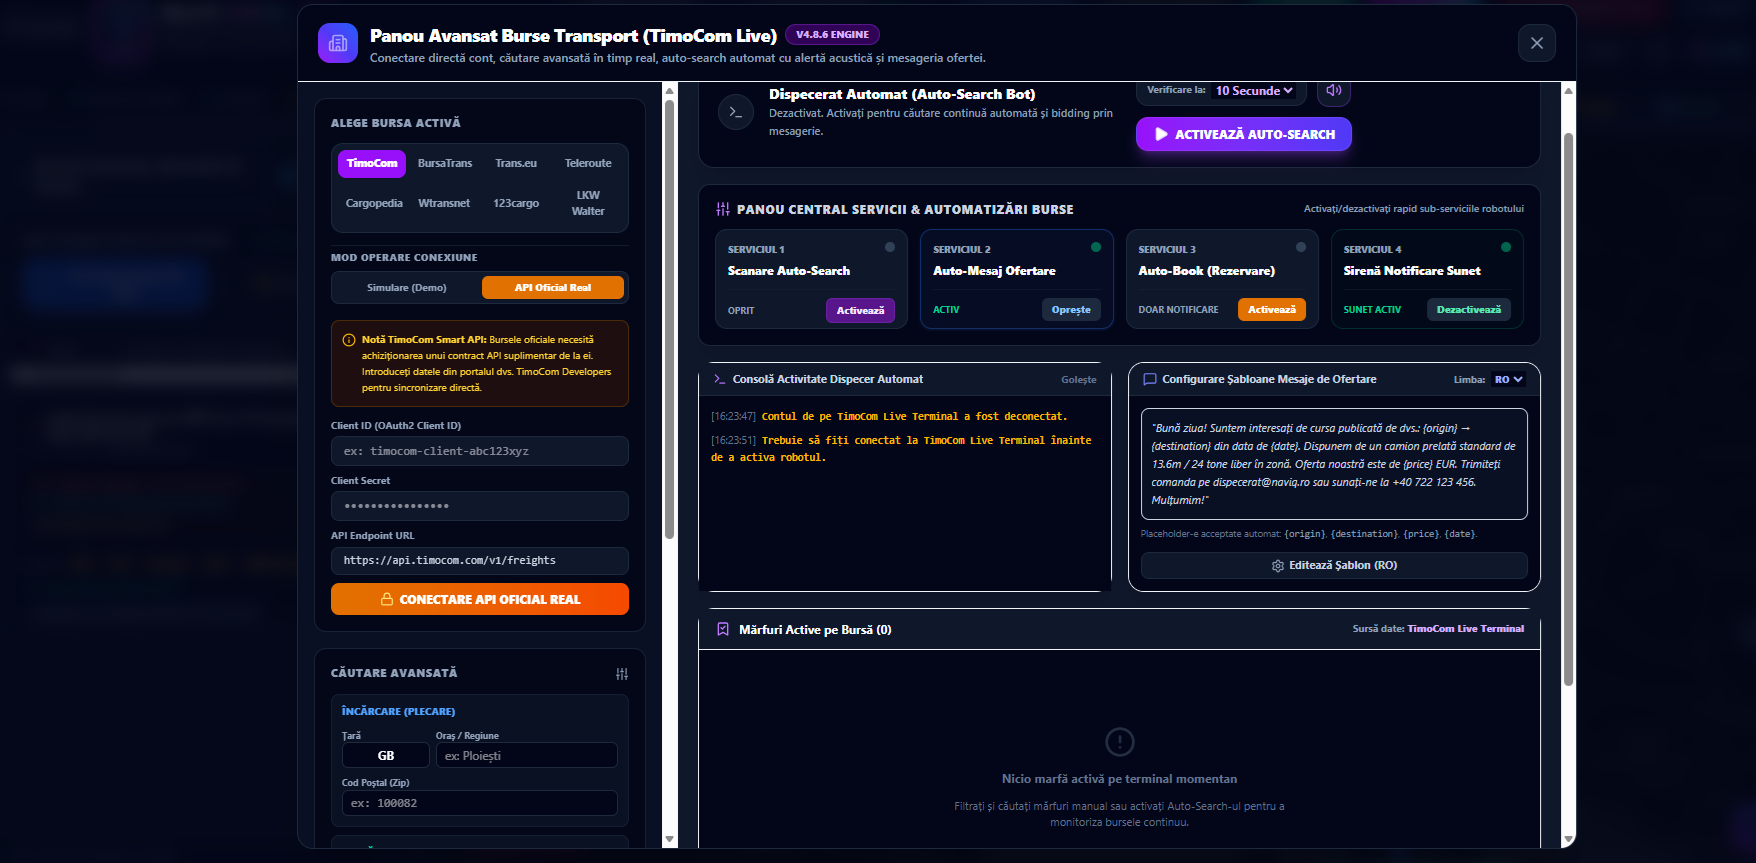Click Editează Șablon (RO) button
The image size is (1756, 863).
pos(1334,565)
